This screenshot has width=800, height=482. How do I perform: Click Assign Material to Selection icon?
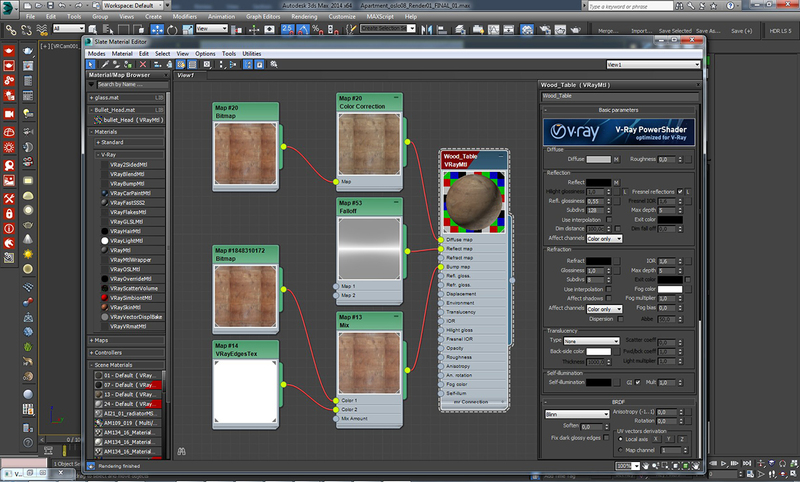coord(128,64)
